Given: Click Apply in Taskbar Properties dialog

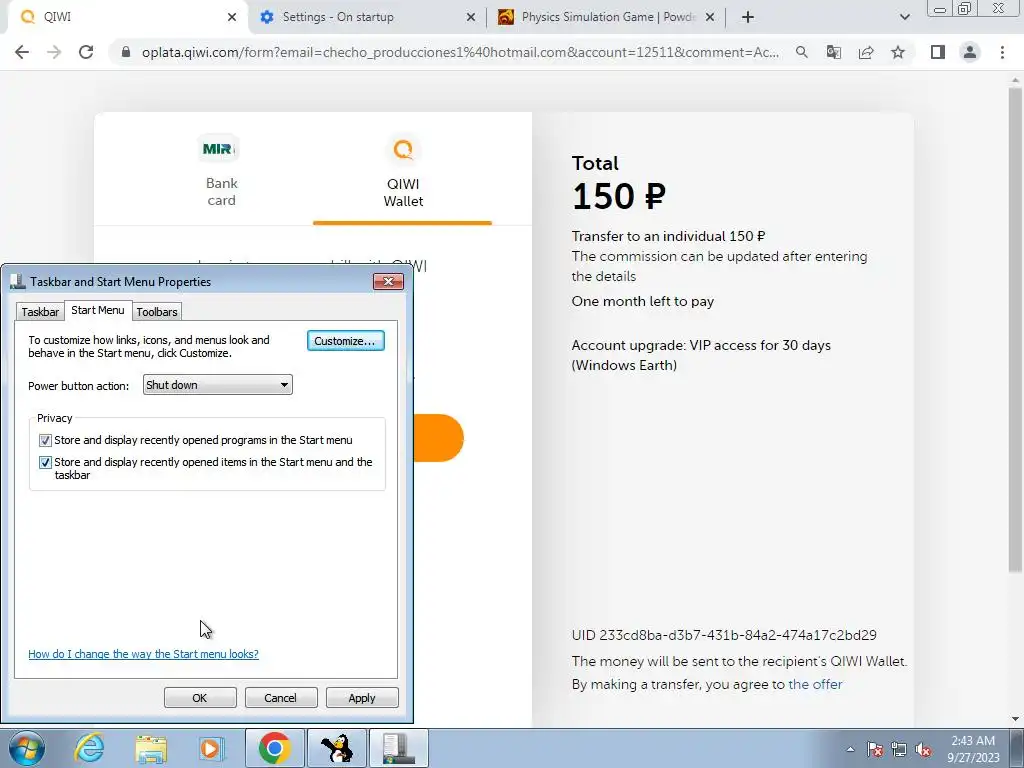Looking at the screenshot, I should (x=362, y=697).
